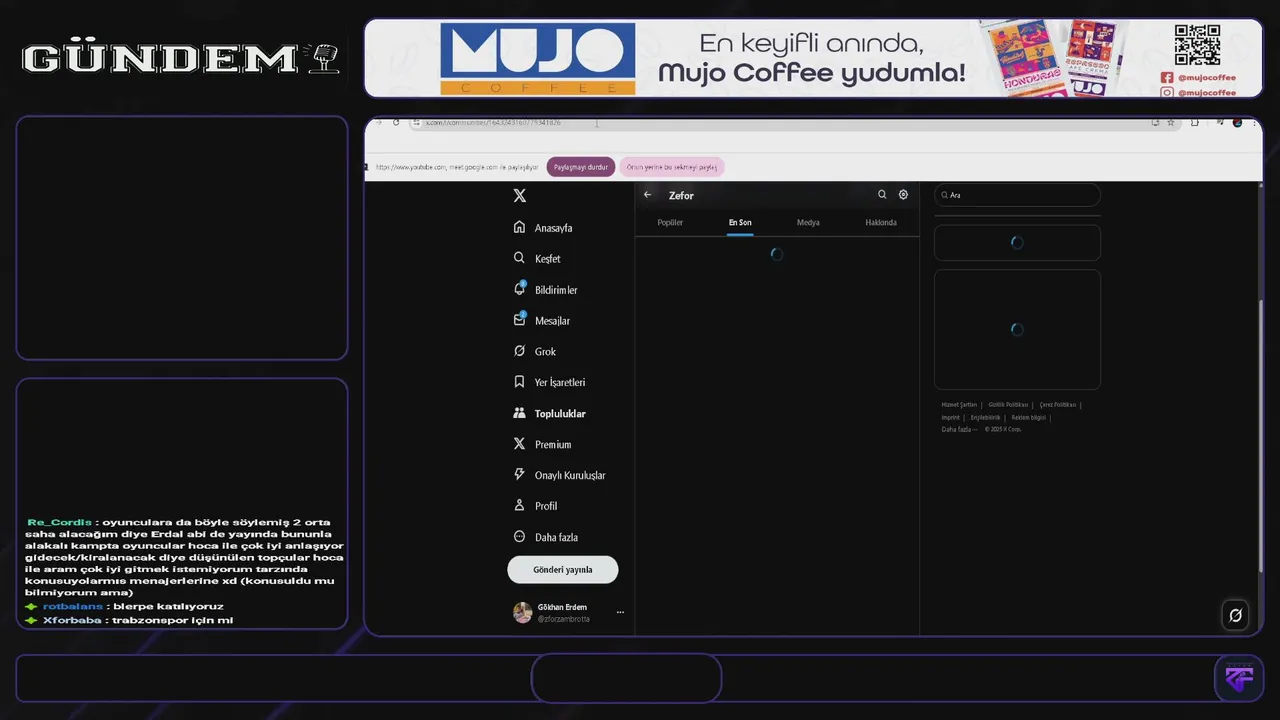1280x720 pixels.
Task: Click Re_Cordis chat username
Action: click(59, 522)
